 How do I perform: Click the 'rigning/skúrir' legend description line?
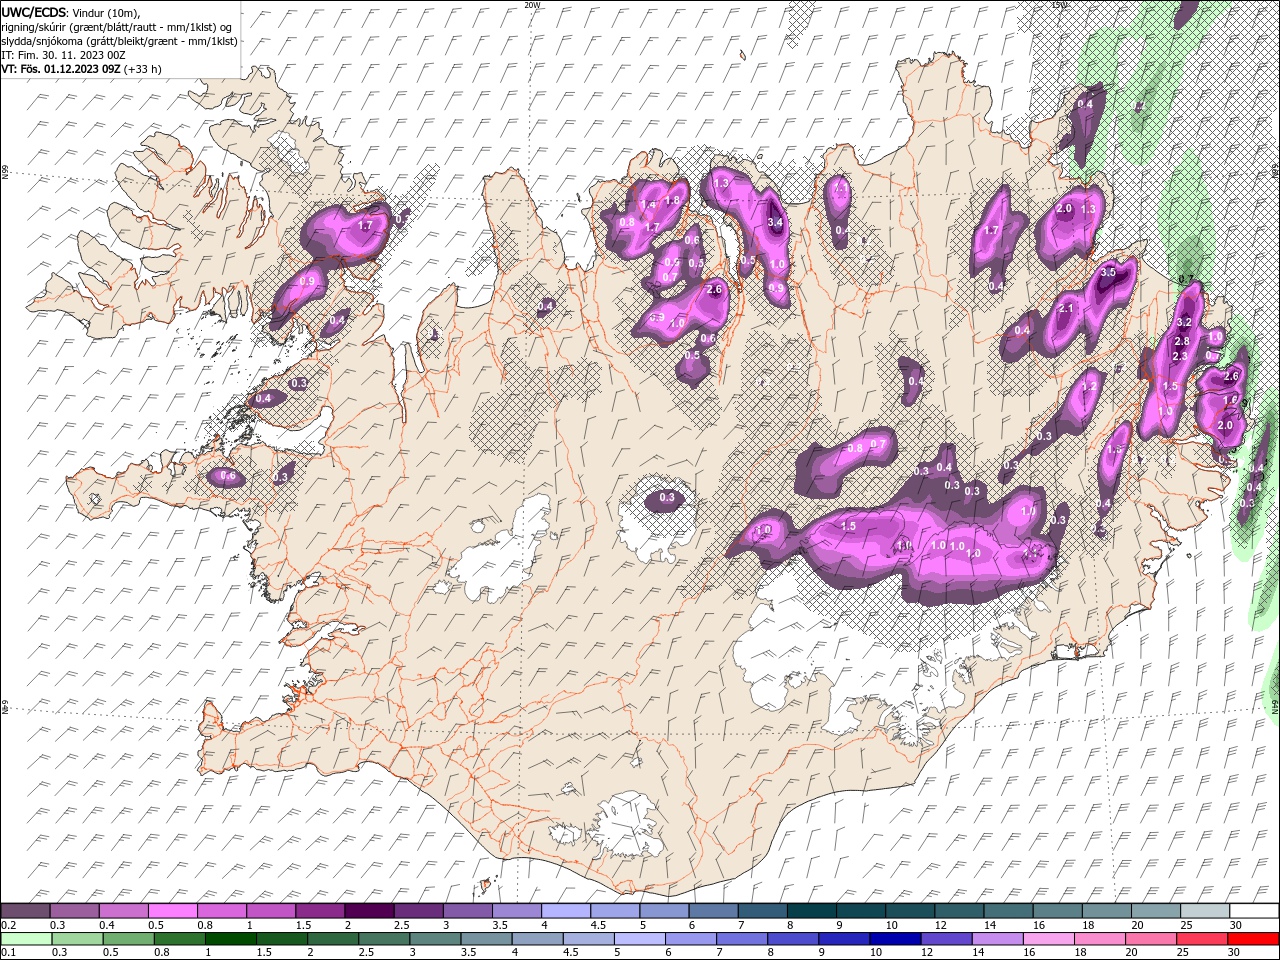pyautogui.click(x=117, y=27)
